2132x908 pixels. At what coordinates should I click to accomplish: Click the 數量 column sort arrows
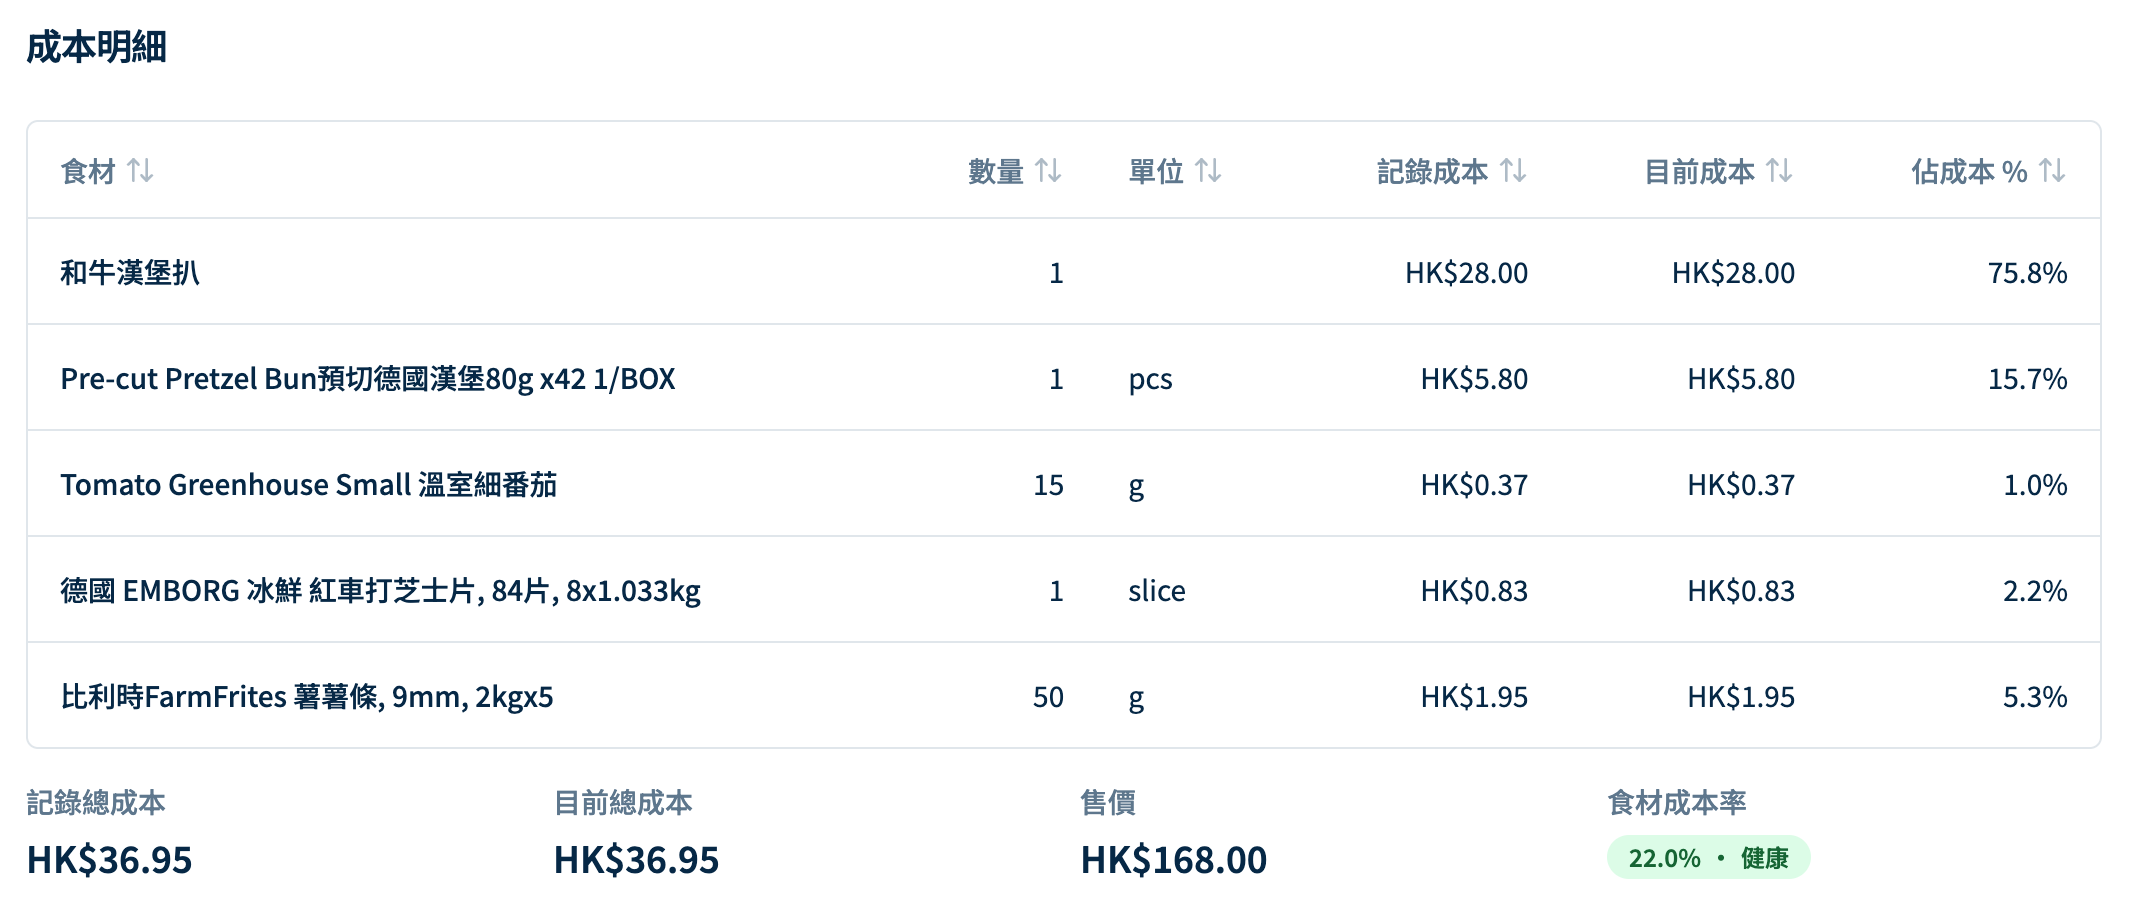click(x=1048, y=171)
